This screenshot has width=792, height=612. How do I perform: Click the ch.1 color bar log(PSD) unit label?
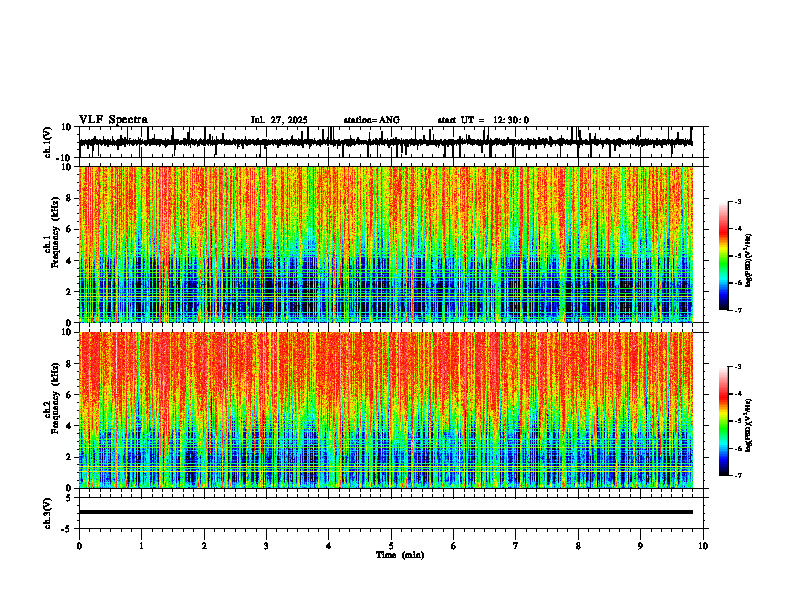(749, 261)
